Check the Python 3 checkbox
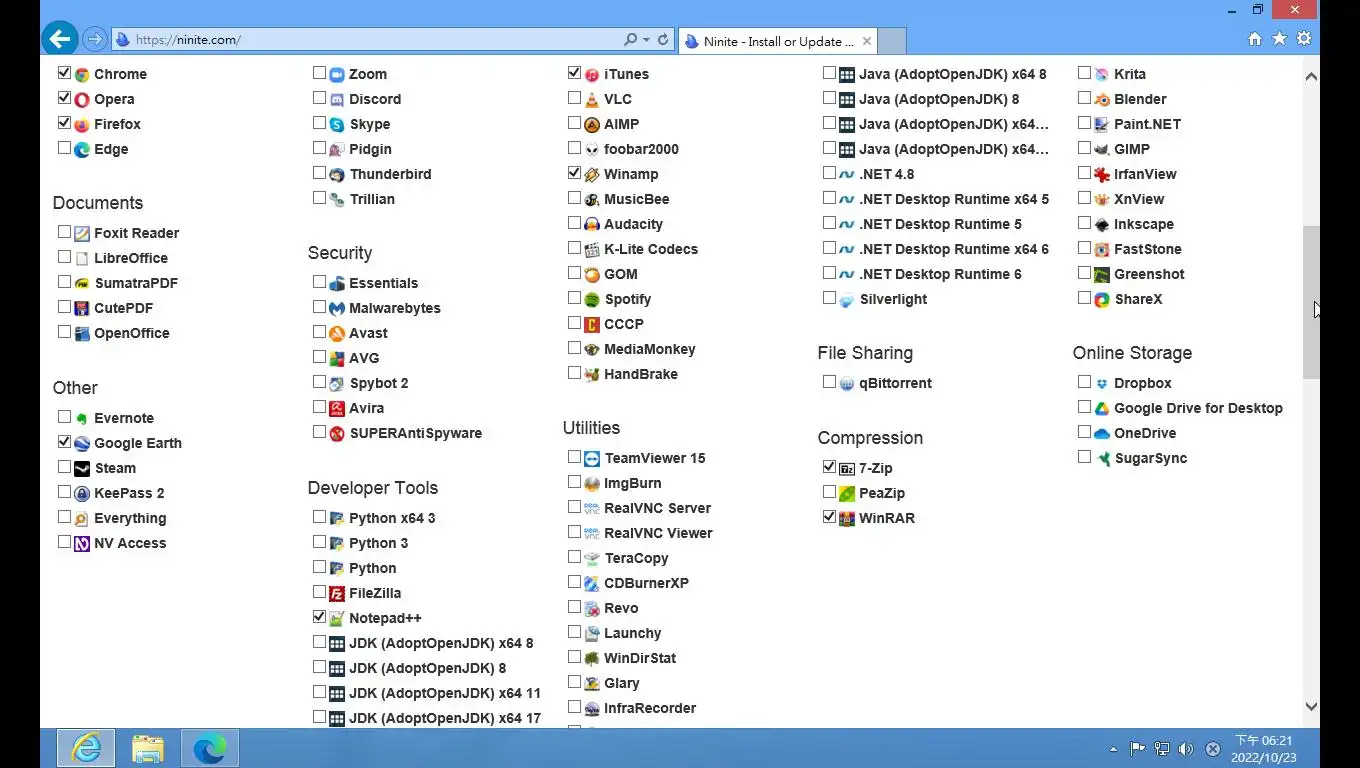The height and width of the screenshot is (768, 1360). 319,542
